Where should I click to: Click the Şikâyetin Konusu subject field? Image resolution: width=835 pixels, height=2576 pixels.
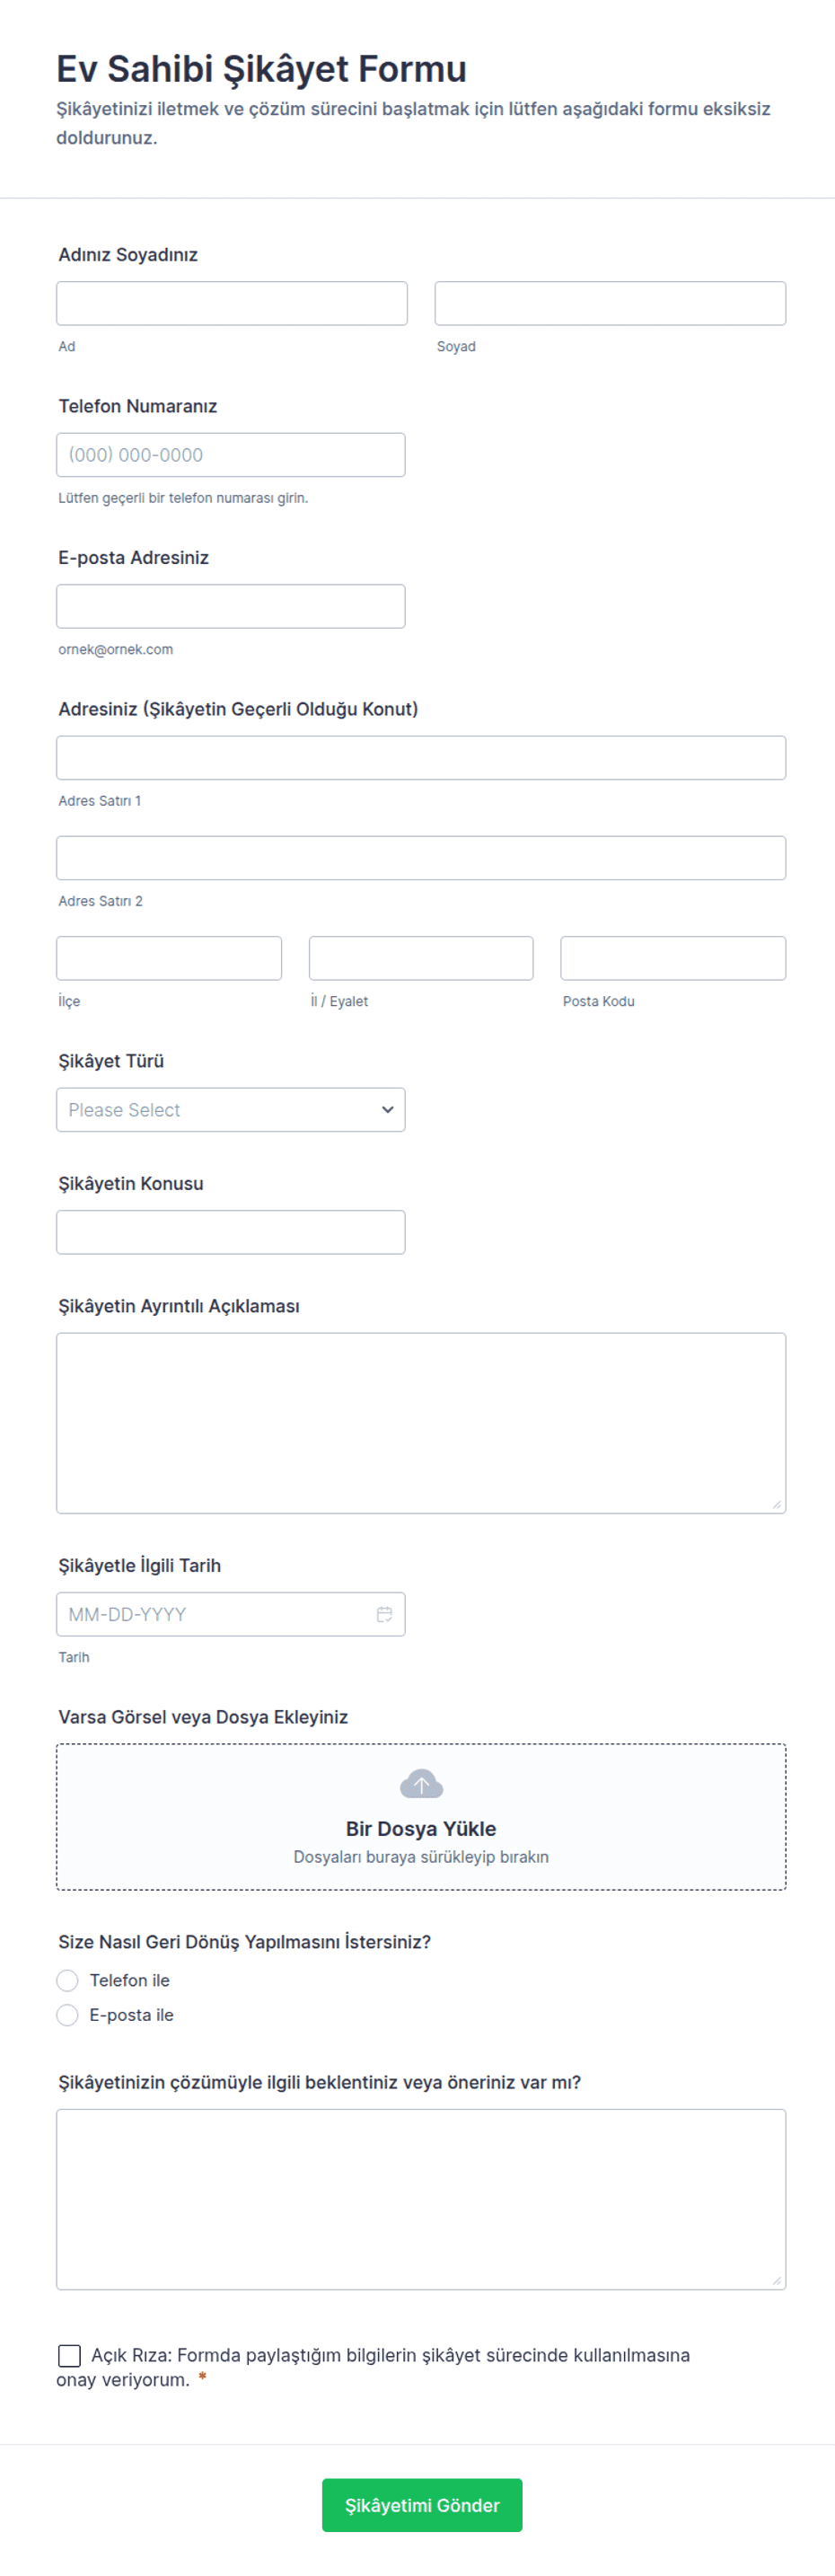(231, 1232)
